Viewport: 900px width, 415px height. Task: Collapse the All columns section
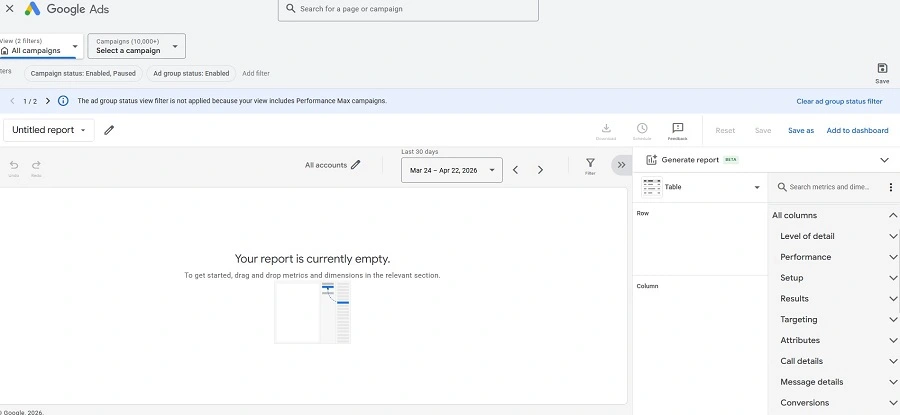tap(893, 215)
